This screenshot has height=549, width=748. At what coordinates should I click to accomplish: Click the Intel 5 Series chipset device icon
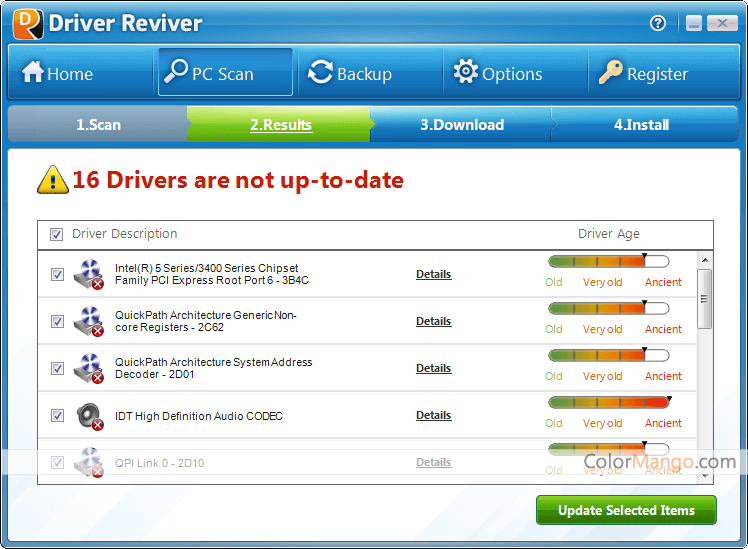[89, 274]
